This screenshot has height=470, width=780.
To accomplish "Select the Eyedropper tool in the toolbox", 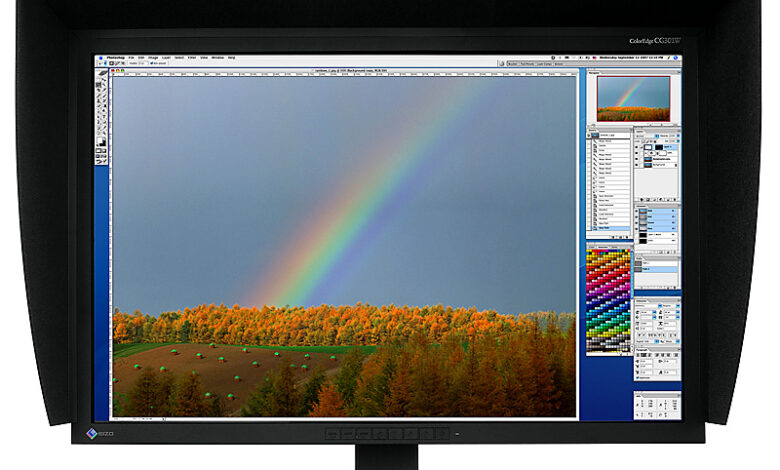I will (104, 127).
